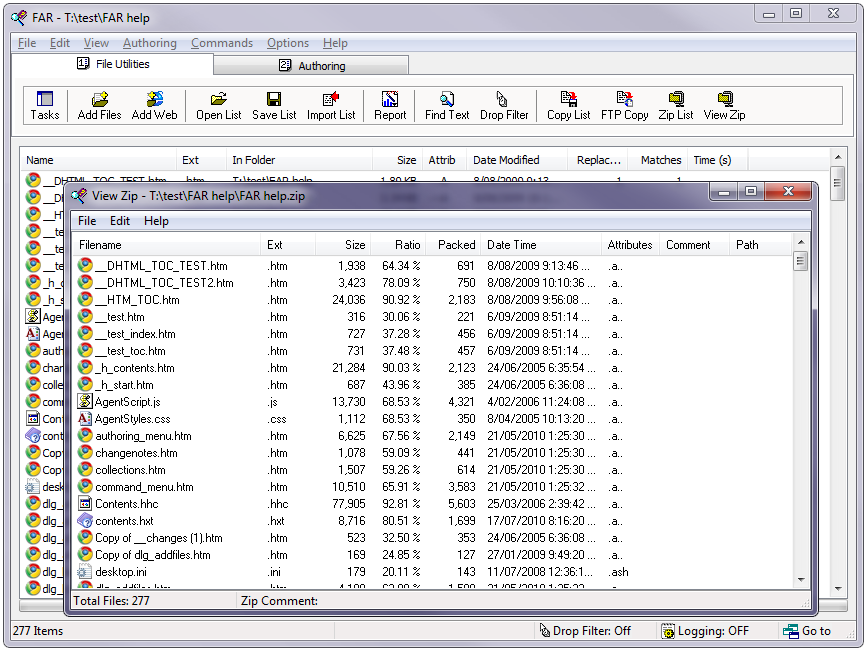The height and width of the screenshot is (654, 867).
Task: Switch to the Authoring tab
Action: (x=311, y=66)
